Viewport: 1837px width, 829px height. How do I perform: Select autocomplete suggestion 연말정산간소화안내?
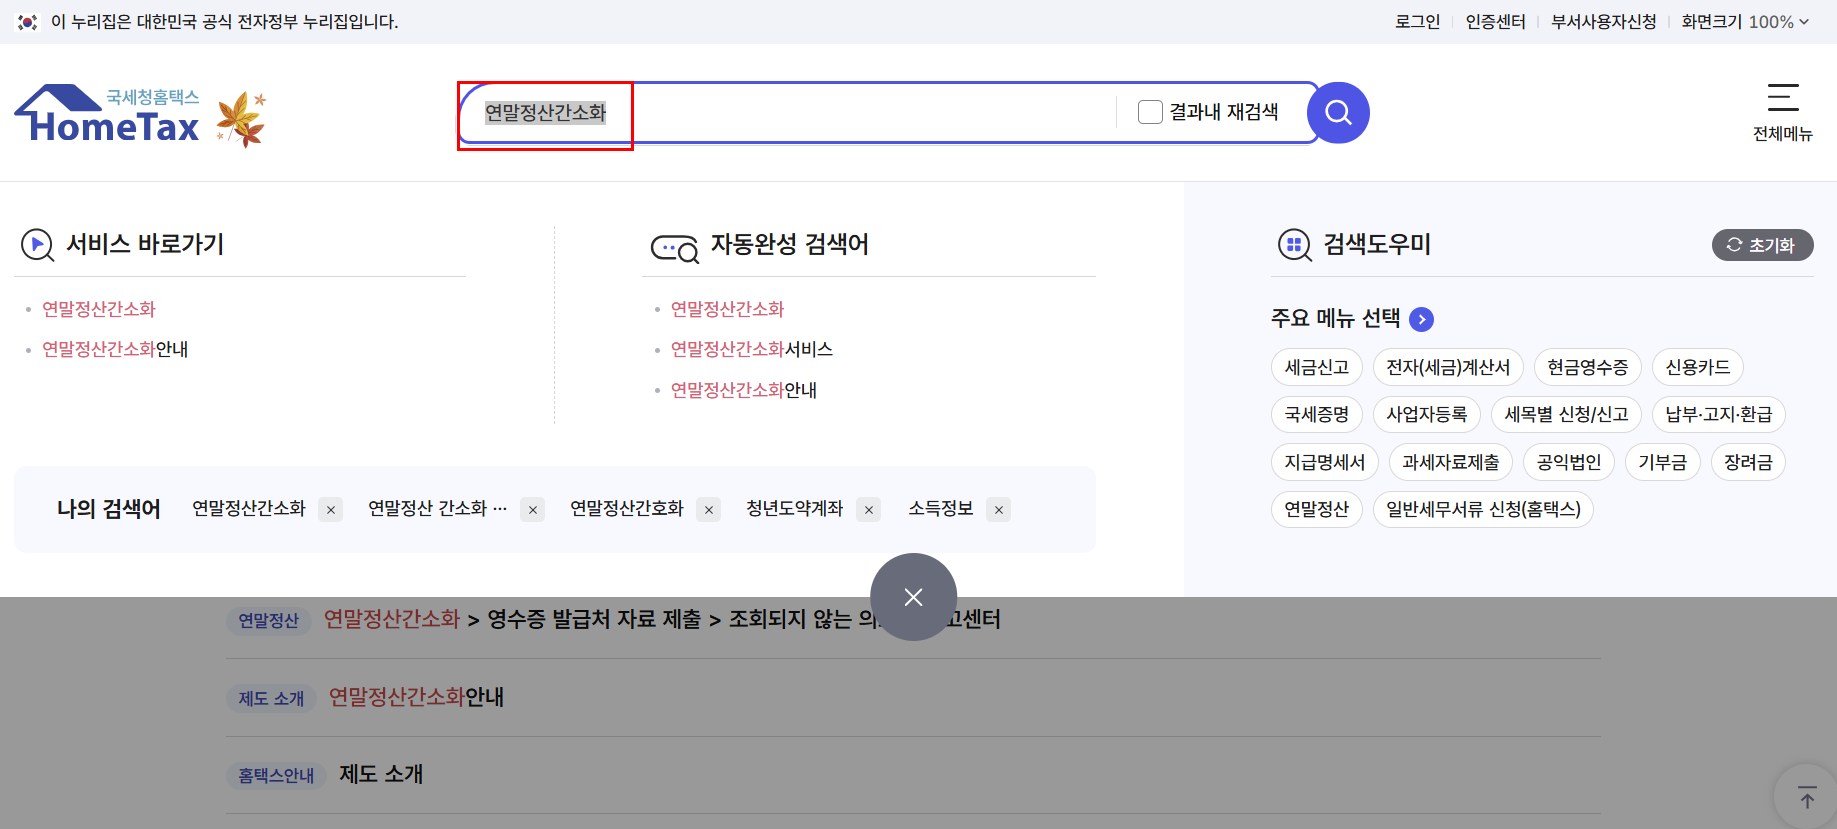pyautogui.click(x=743, y=390)
